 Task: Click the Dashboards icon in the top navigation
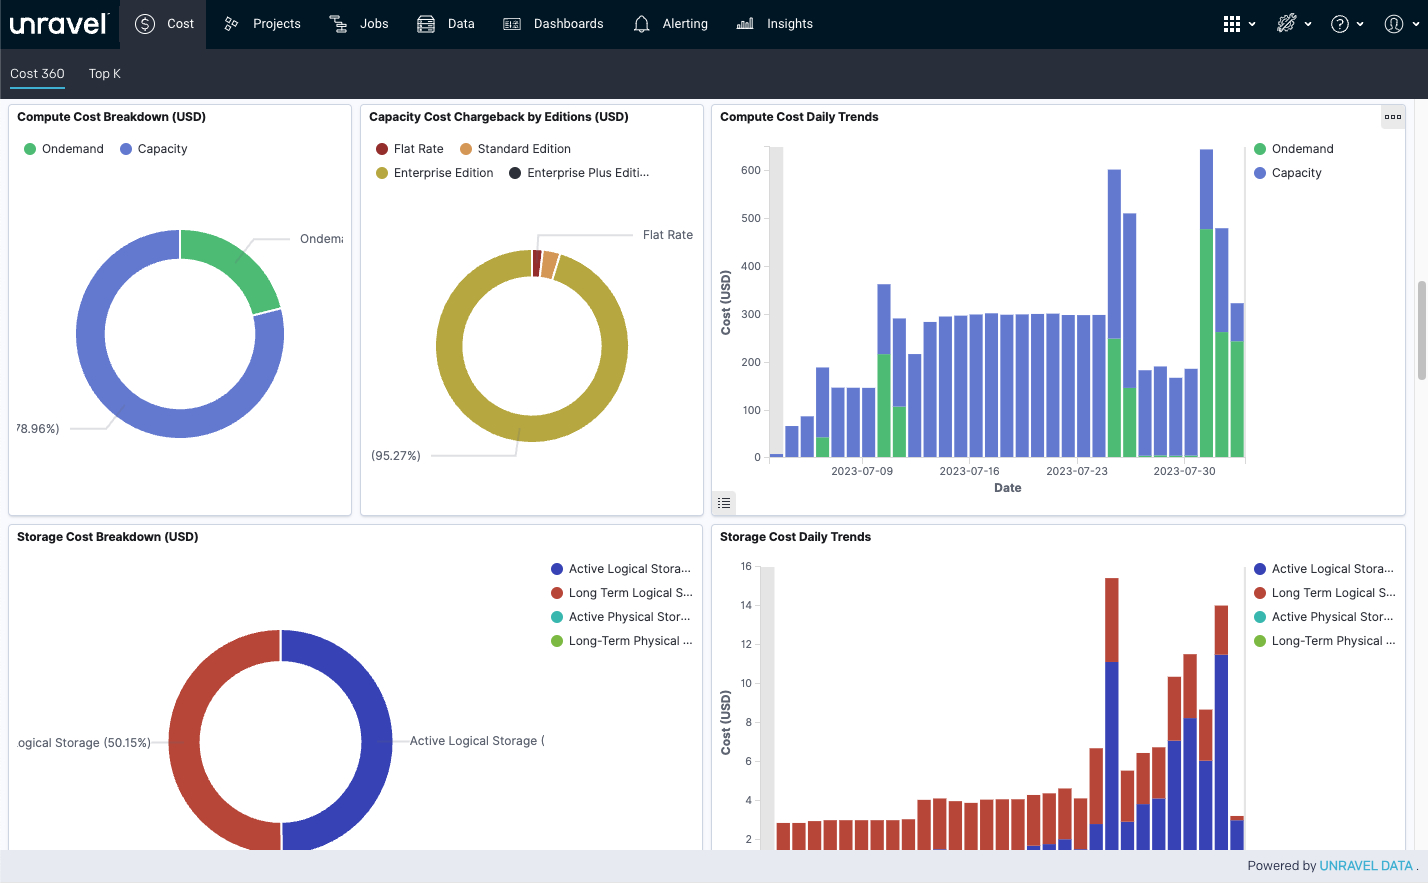(512, 24)
